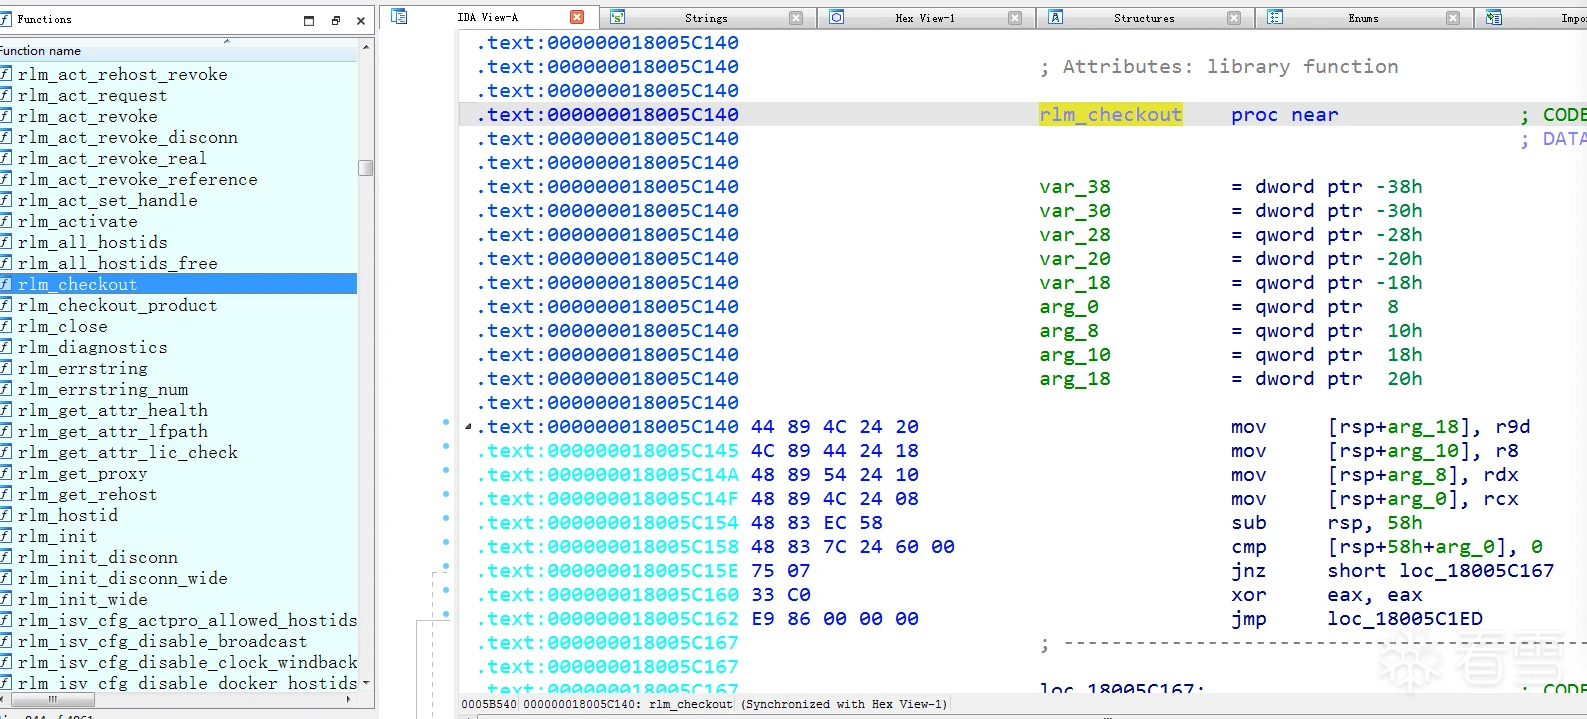
Task: Click the 'Attributes: library function' comment
Action: (1219, 67)
